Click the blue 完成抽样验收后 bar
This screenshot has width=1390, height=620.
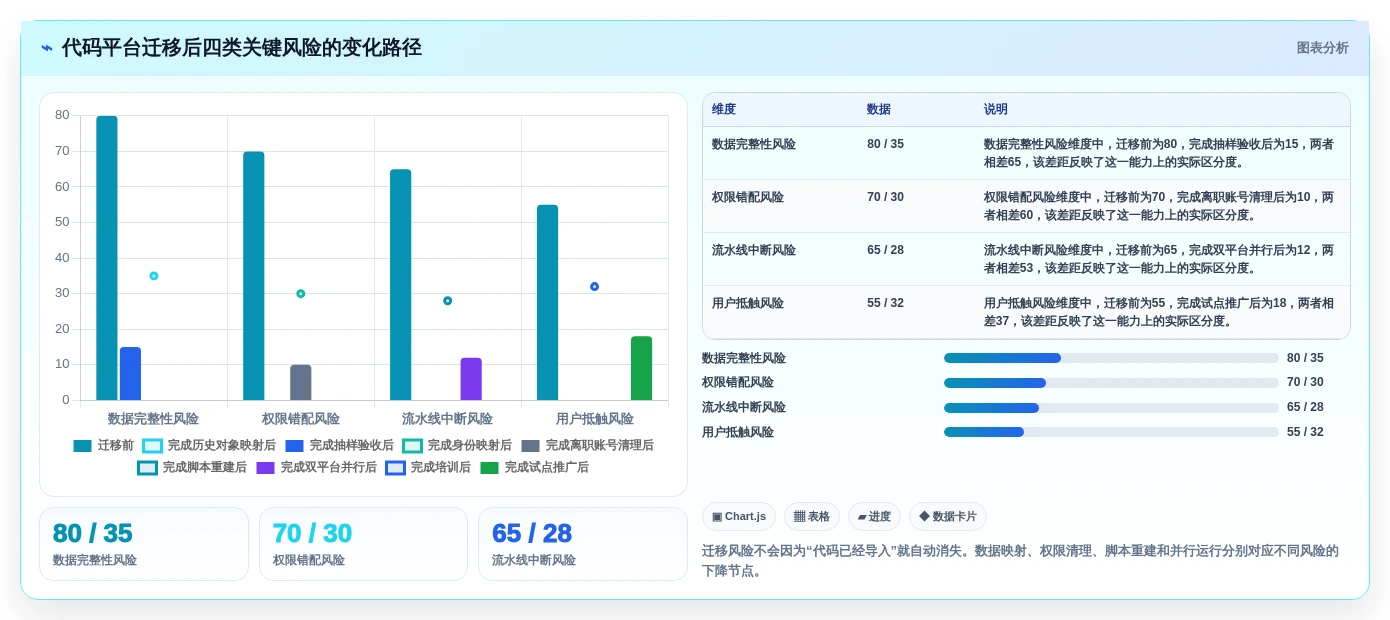[x=130, y=374]
